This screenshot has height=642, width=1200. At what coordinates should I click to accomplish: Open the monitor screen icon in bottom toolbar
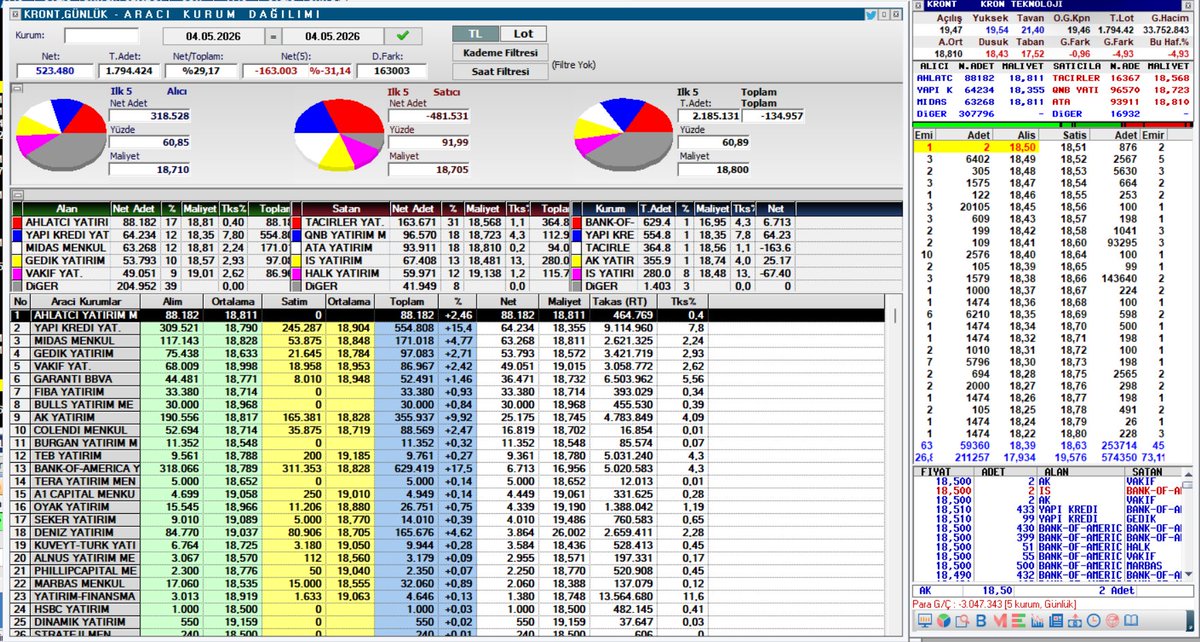925,620
